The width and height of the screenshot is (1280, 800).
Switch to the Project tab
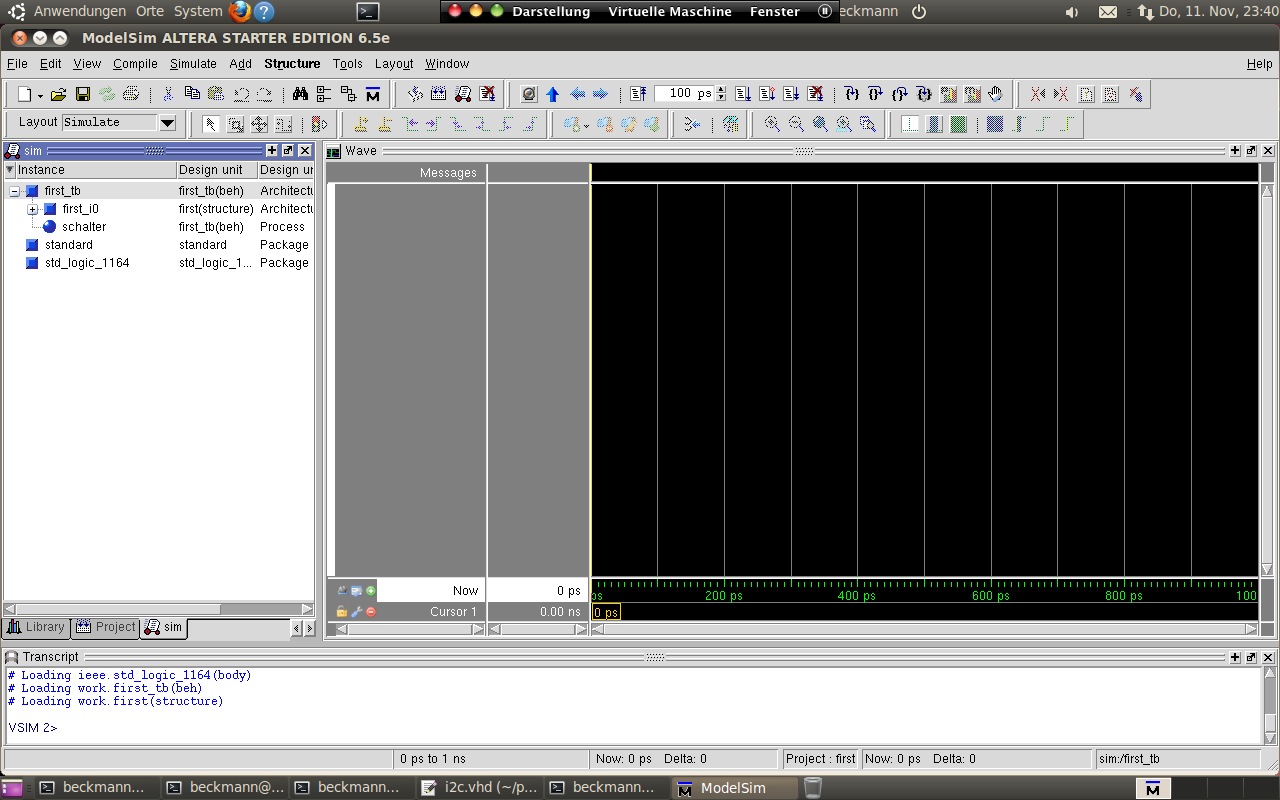105,627
